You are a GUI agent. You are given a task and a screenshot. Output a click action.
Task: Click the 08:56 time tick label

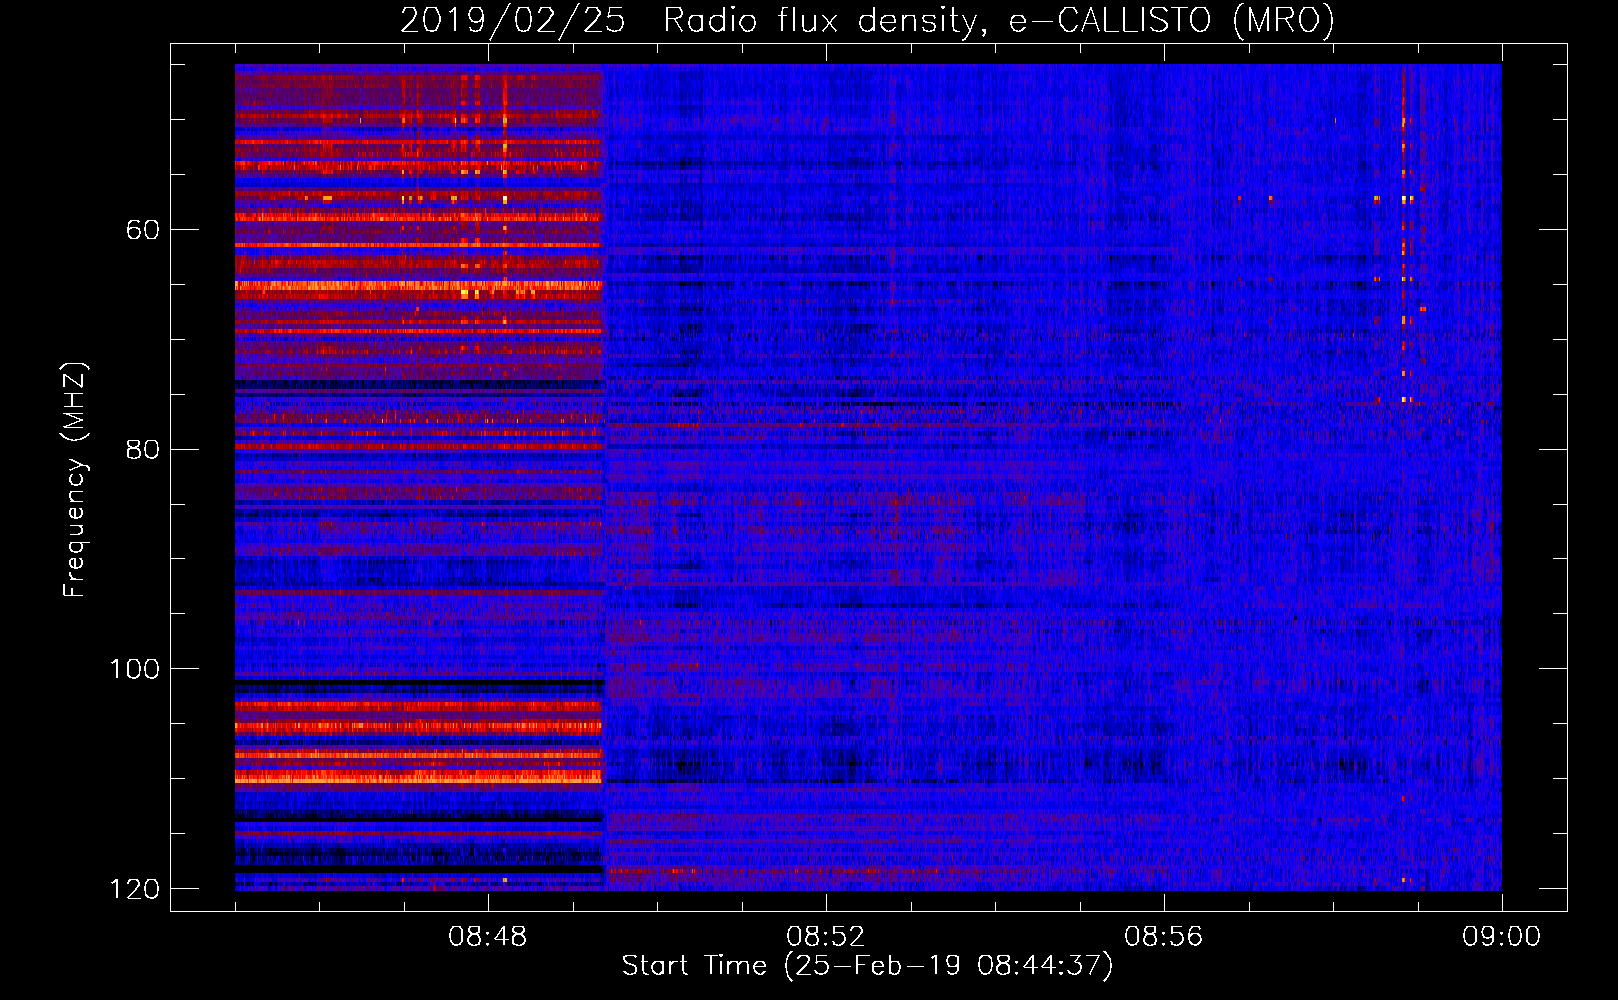[1164, 937]
